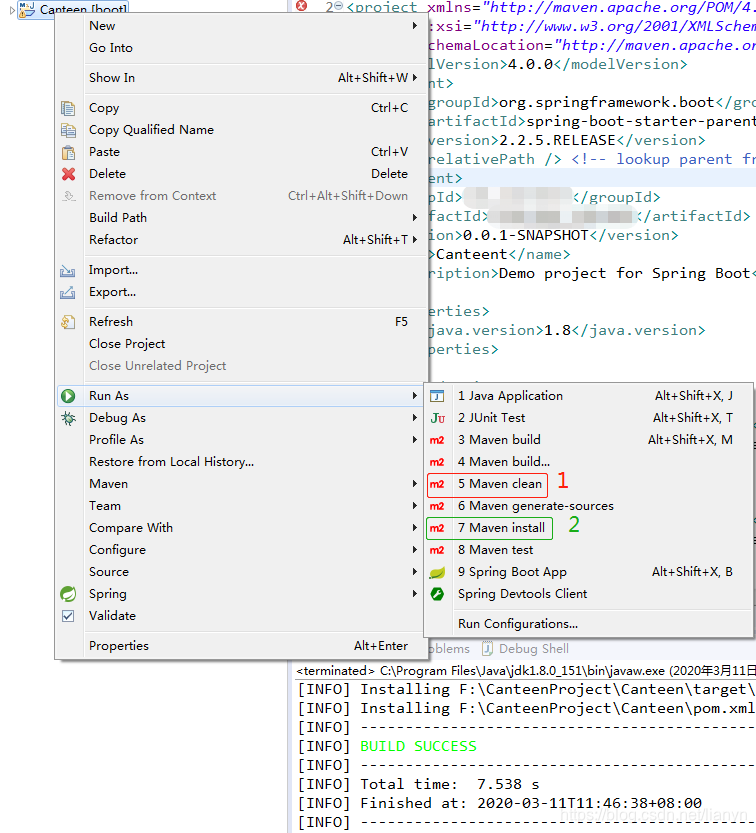Select Restore from Local History...
Image resolution: width=756 pixels, height=833 pixels.
242,462
